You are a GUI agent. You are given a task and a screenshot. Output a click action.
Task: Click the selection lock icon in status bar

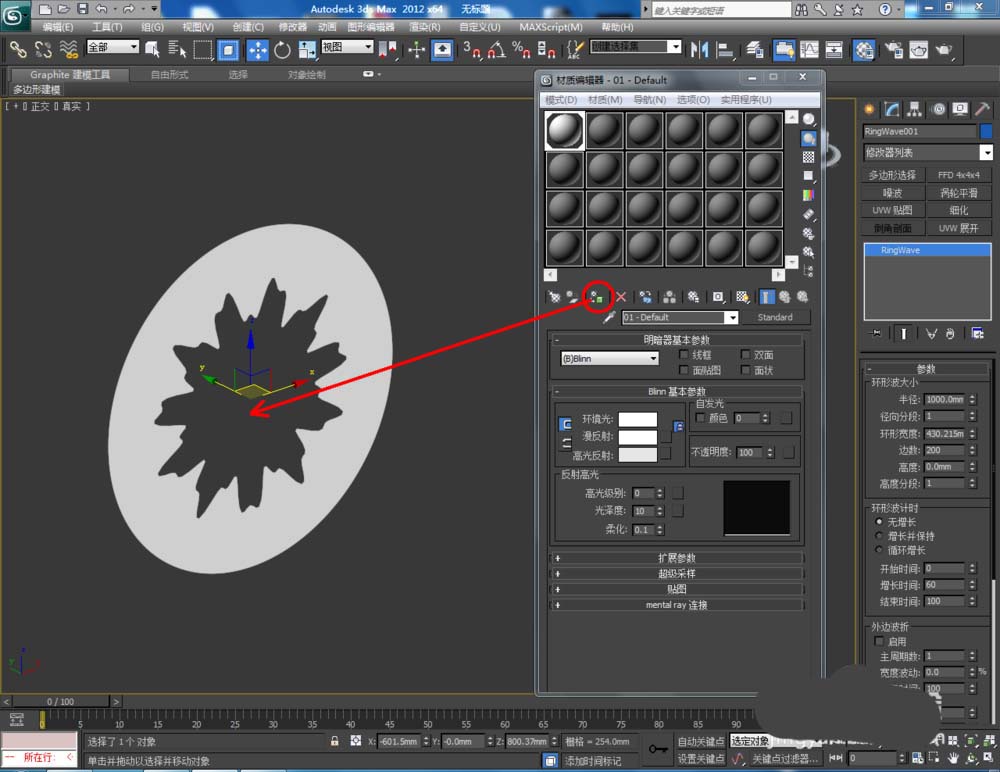point(334,741)
